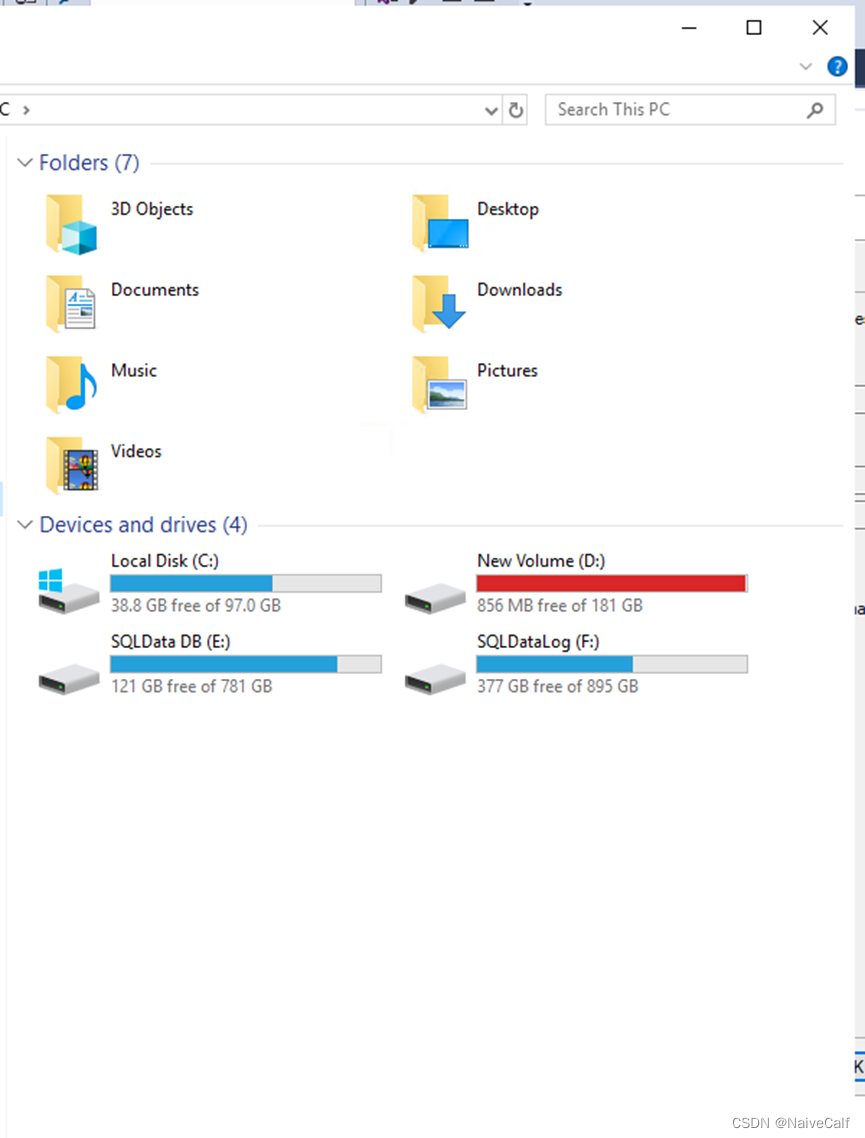Click the red capacity bar of drive D:
This screenshot has height=1138, width=865.
click(x=611, y=583)
